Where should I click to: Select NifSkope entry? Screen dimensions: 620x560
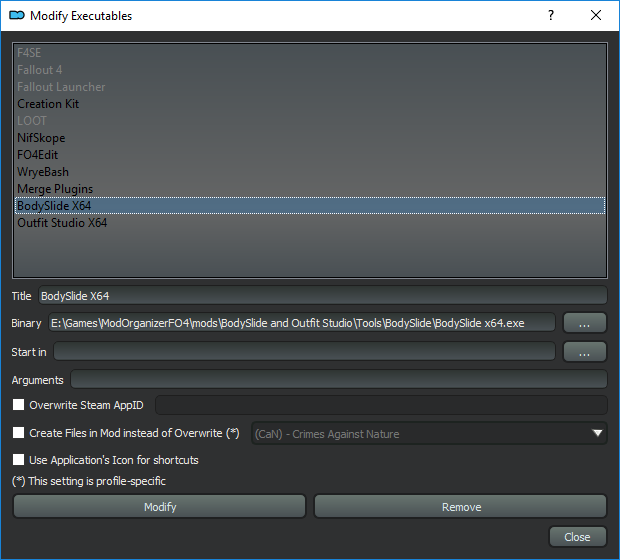[310, 138]
